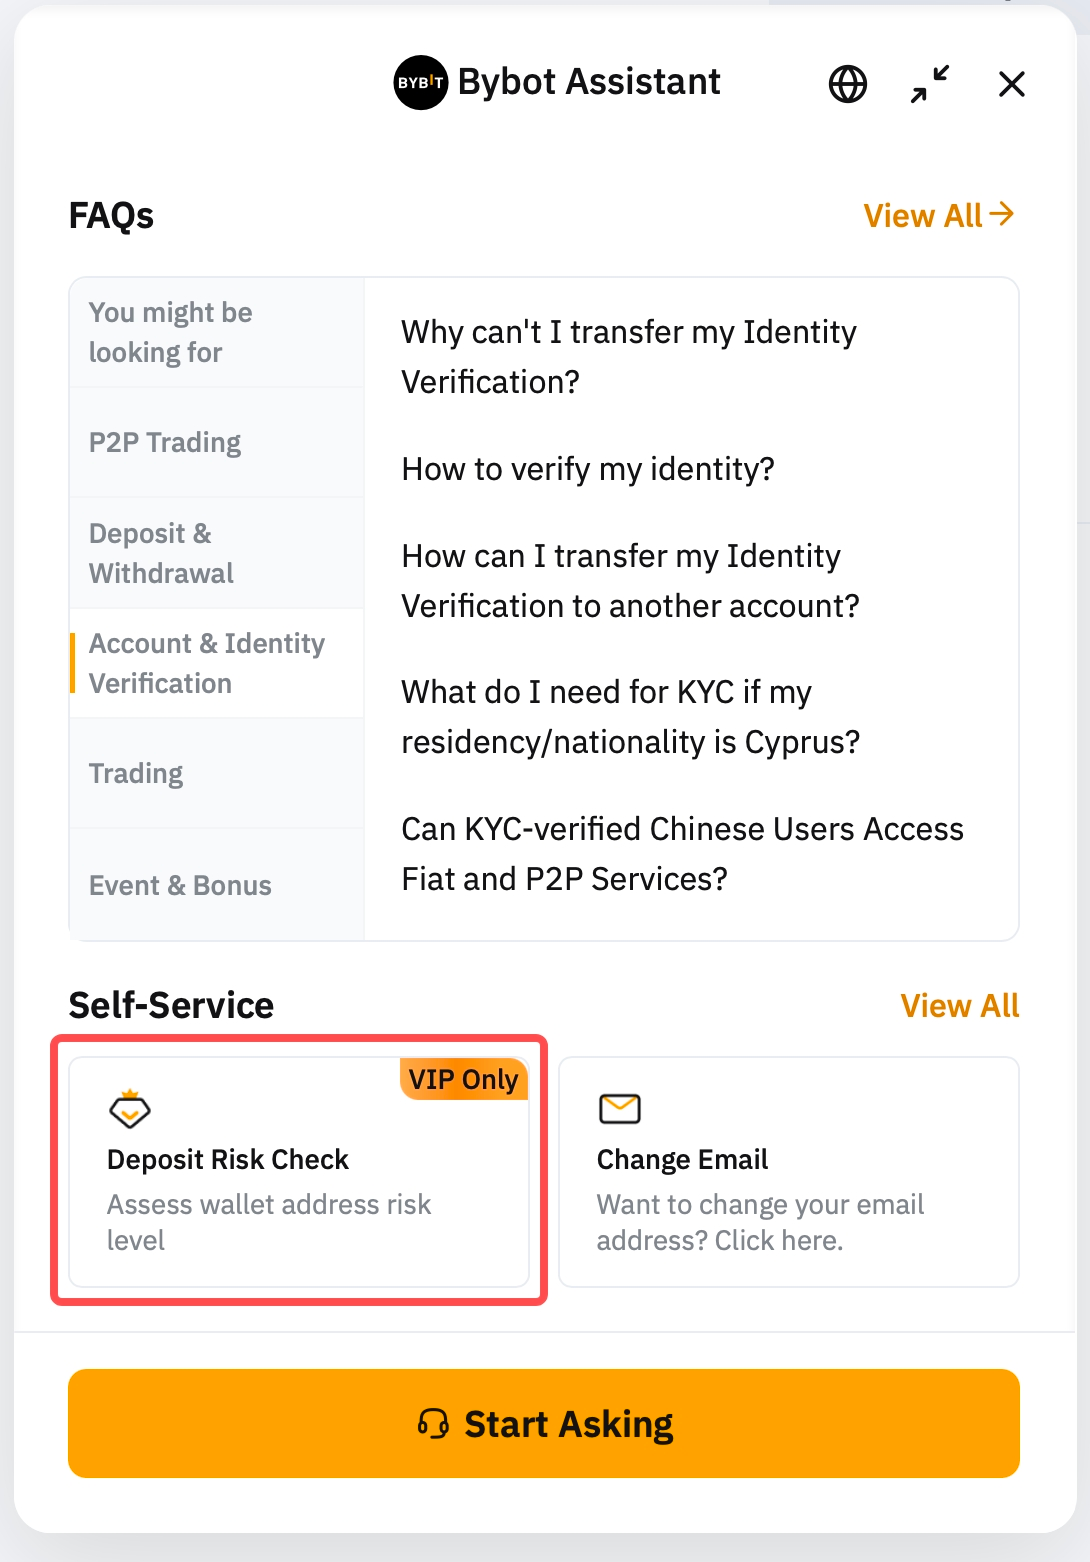Click the VIP Only badge
This screenshot has width=1090, height=1562.
pyautogui.click(x=463, y=1080)
